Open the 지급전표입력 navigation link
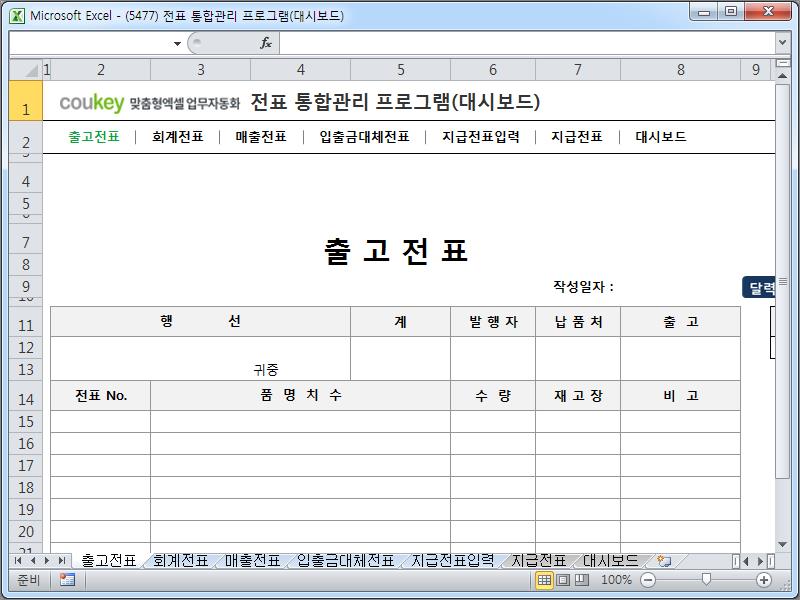 (x=481, y=137)
